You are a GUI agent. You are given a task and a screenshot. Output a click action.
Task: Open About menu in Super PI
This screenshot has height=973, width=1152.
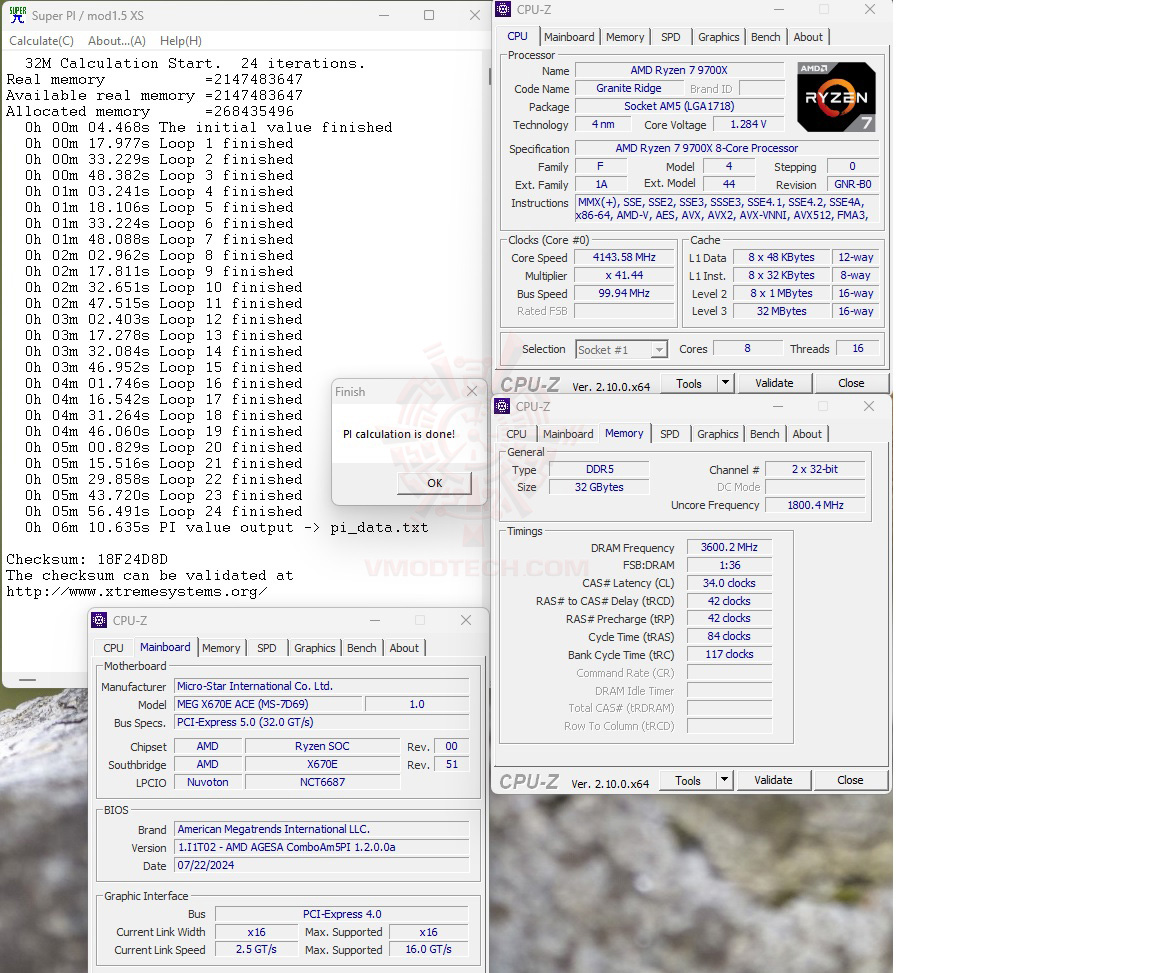(x=117, y=41)
